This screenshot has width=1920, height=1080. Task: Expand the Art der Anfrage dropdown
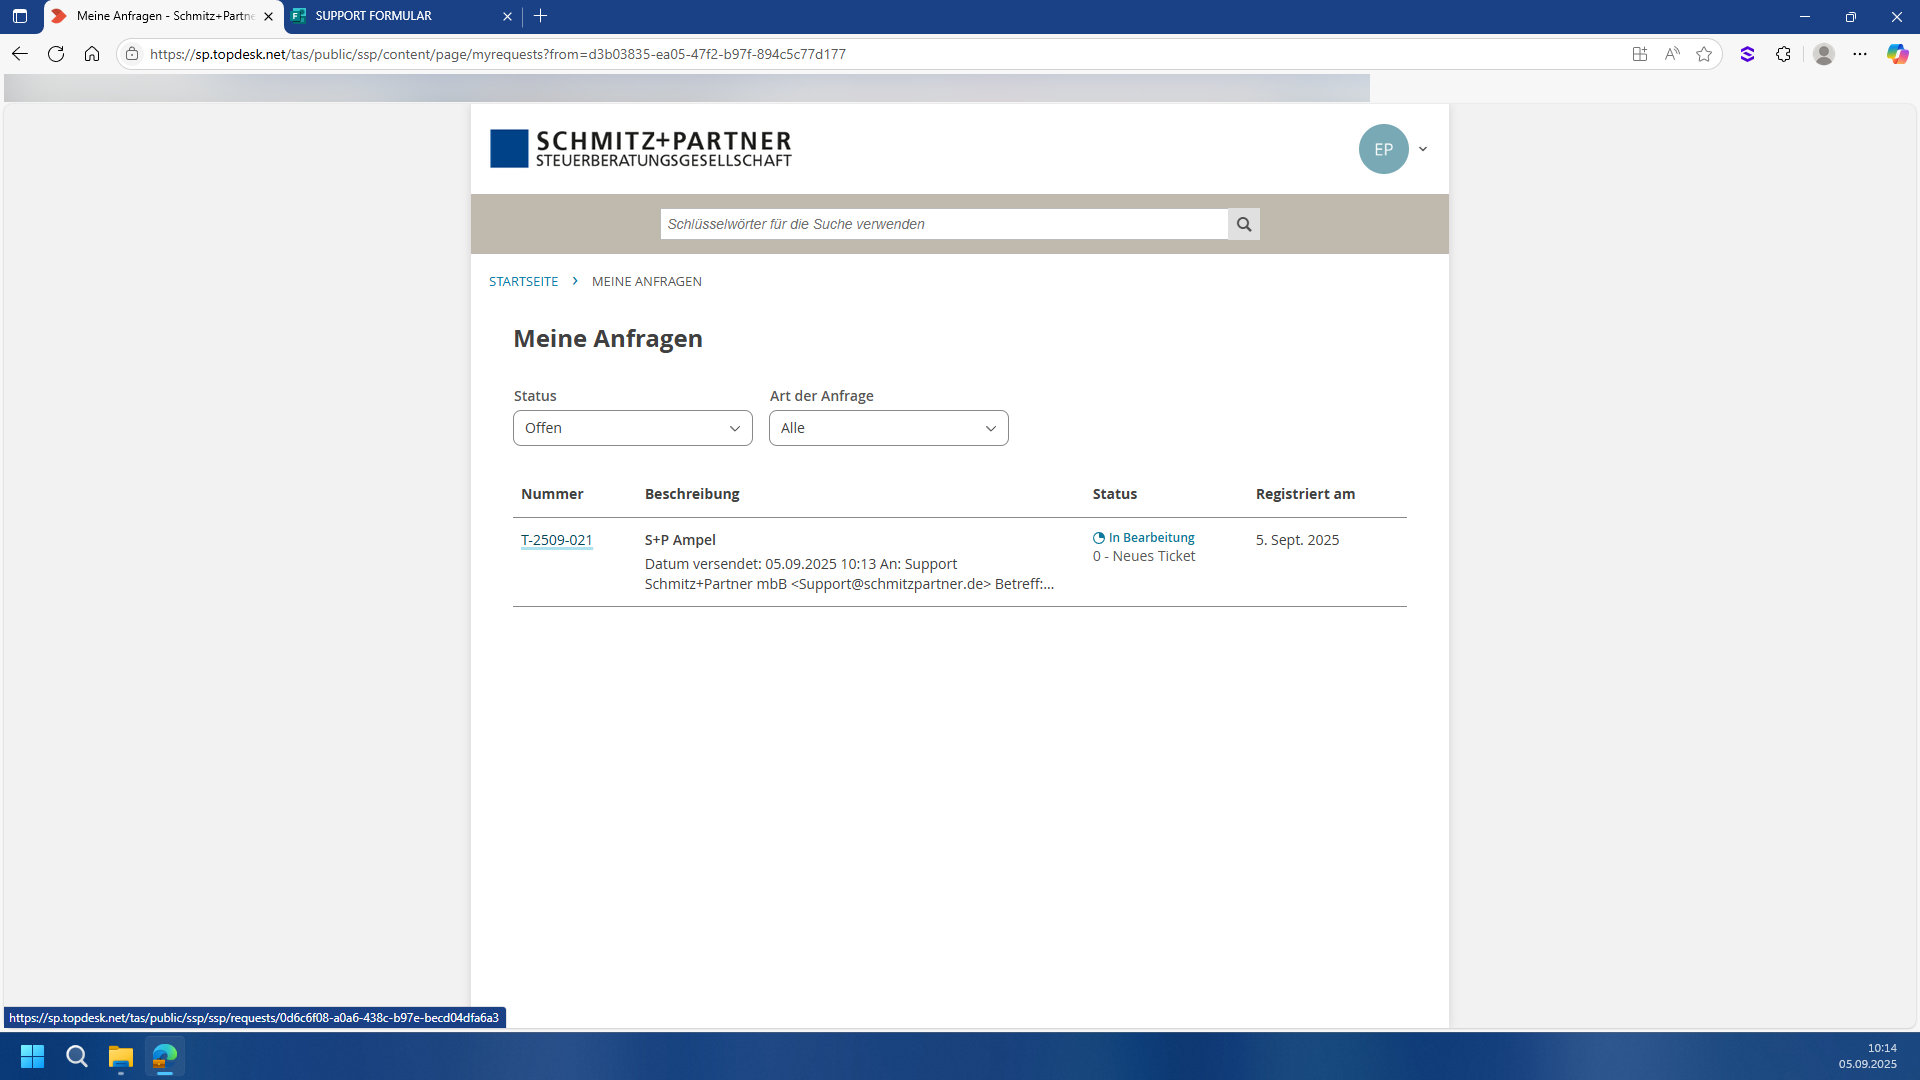pos(888,428)
